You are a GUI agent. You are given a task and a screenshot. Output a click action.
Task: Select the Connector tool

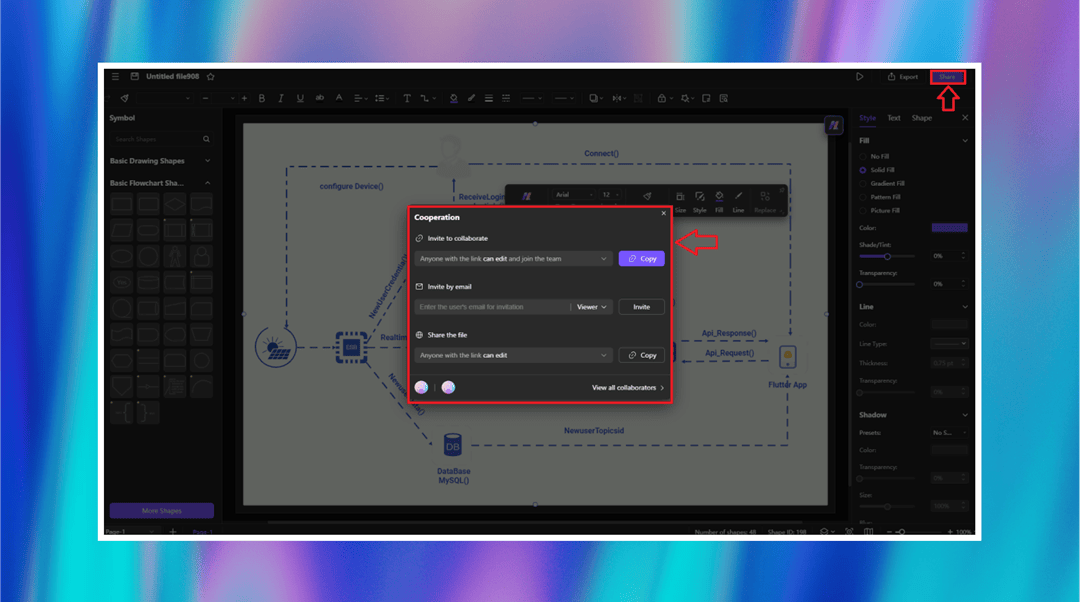coord(427,98)
